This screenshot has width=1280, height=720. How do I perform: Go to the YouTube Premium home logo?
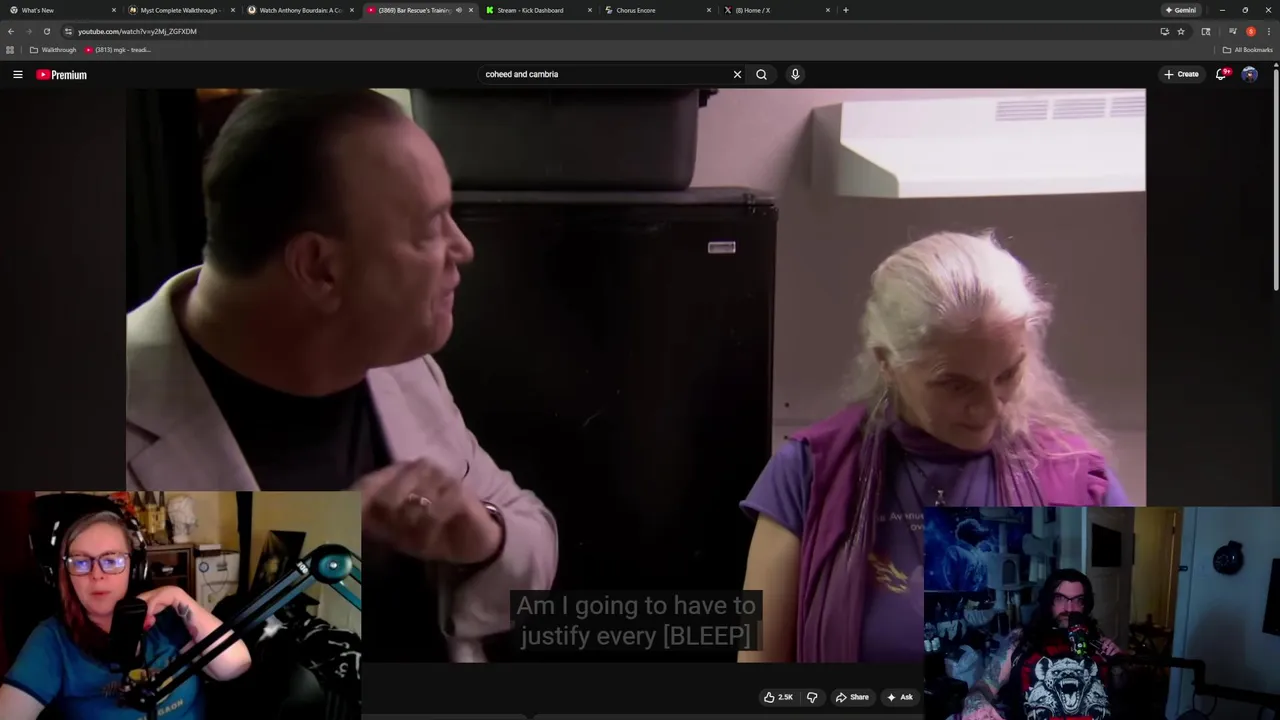tap(62, 75)
